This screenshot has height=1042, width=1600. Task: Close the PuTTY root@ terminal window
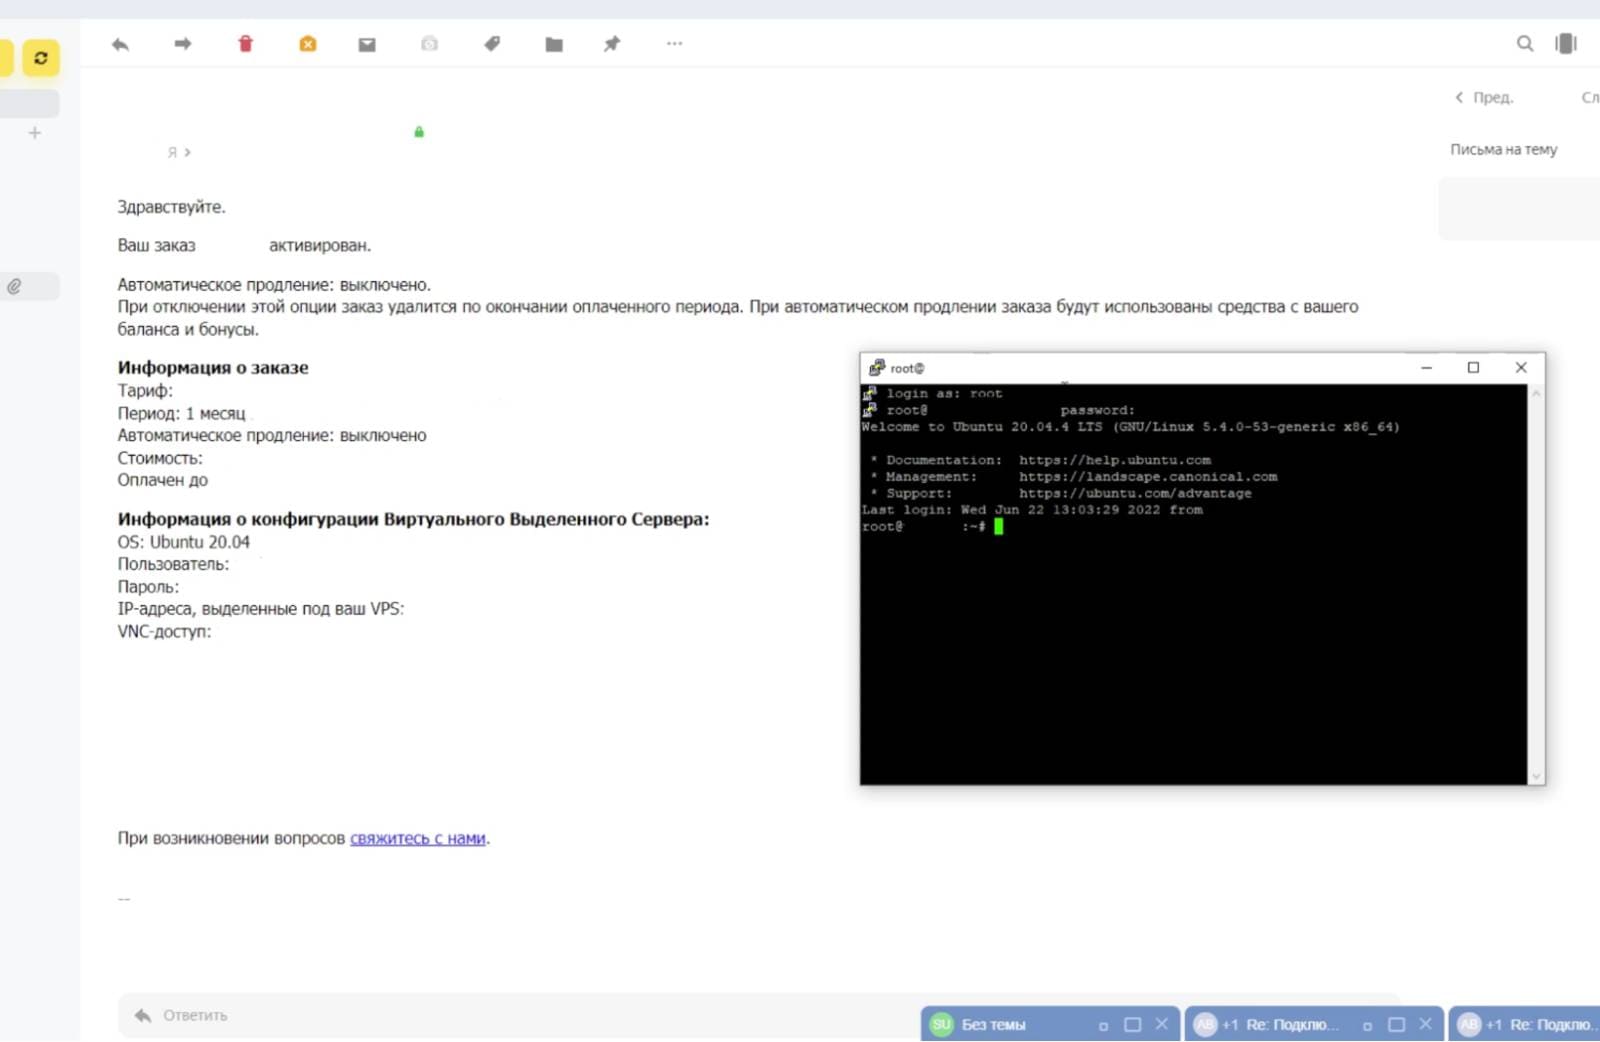coord(1521,368)
